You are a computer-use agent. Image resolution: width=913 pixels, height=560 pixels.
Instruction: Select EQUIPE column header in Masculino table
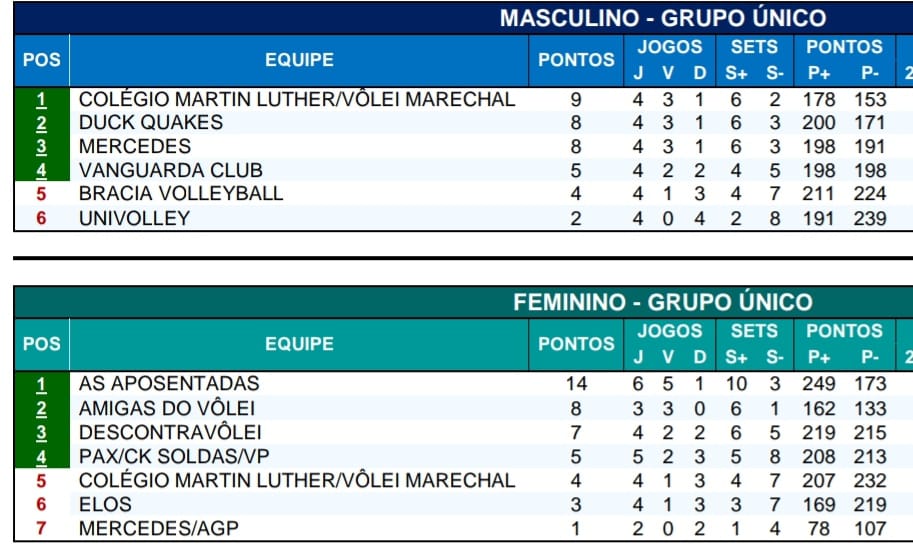tap(299, 60)
